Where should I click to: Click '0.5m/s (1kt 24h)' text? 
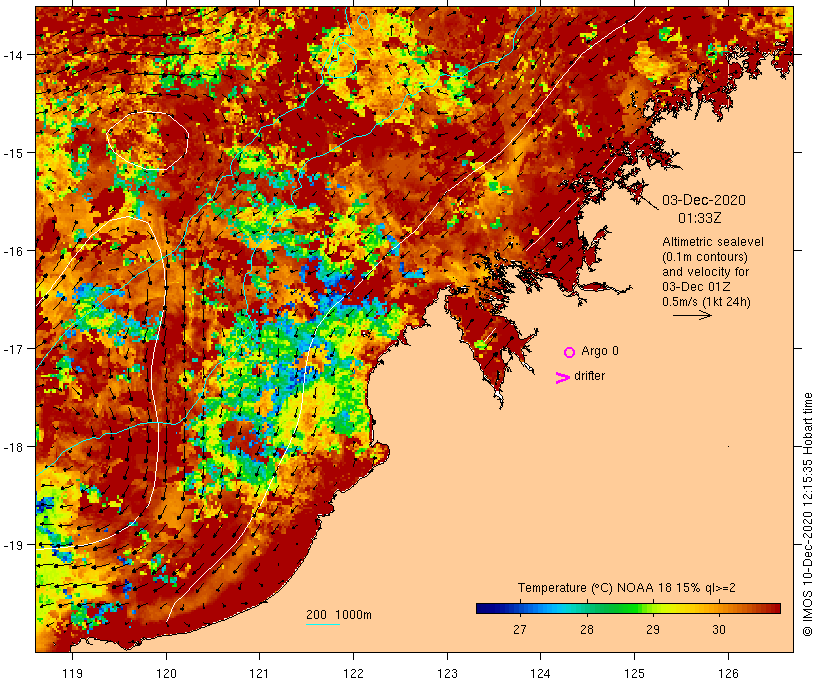pyautogui.click(x=706, y=302)
